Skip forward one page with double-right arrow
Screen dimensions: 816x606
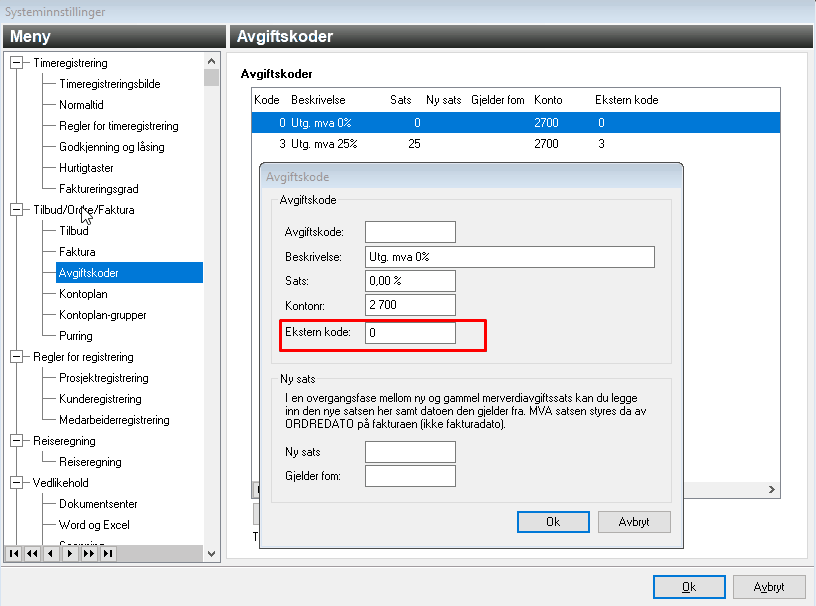point(88,553)
